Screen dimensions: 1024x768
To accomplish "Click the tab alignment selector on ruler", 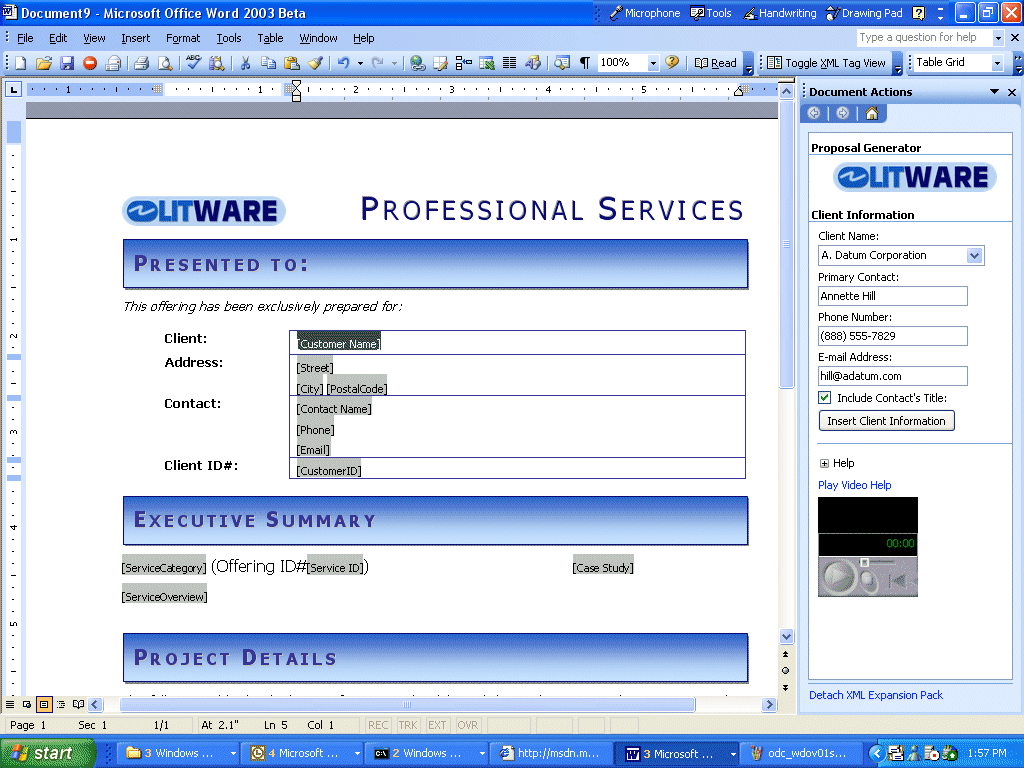I will tap(13, 89).
